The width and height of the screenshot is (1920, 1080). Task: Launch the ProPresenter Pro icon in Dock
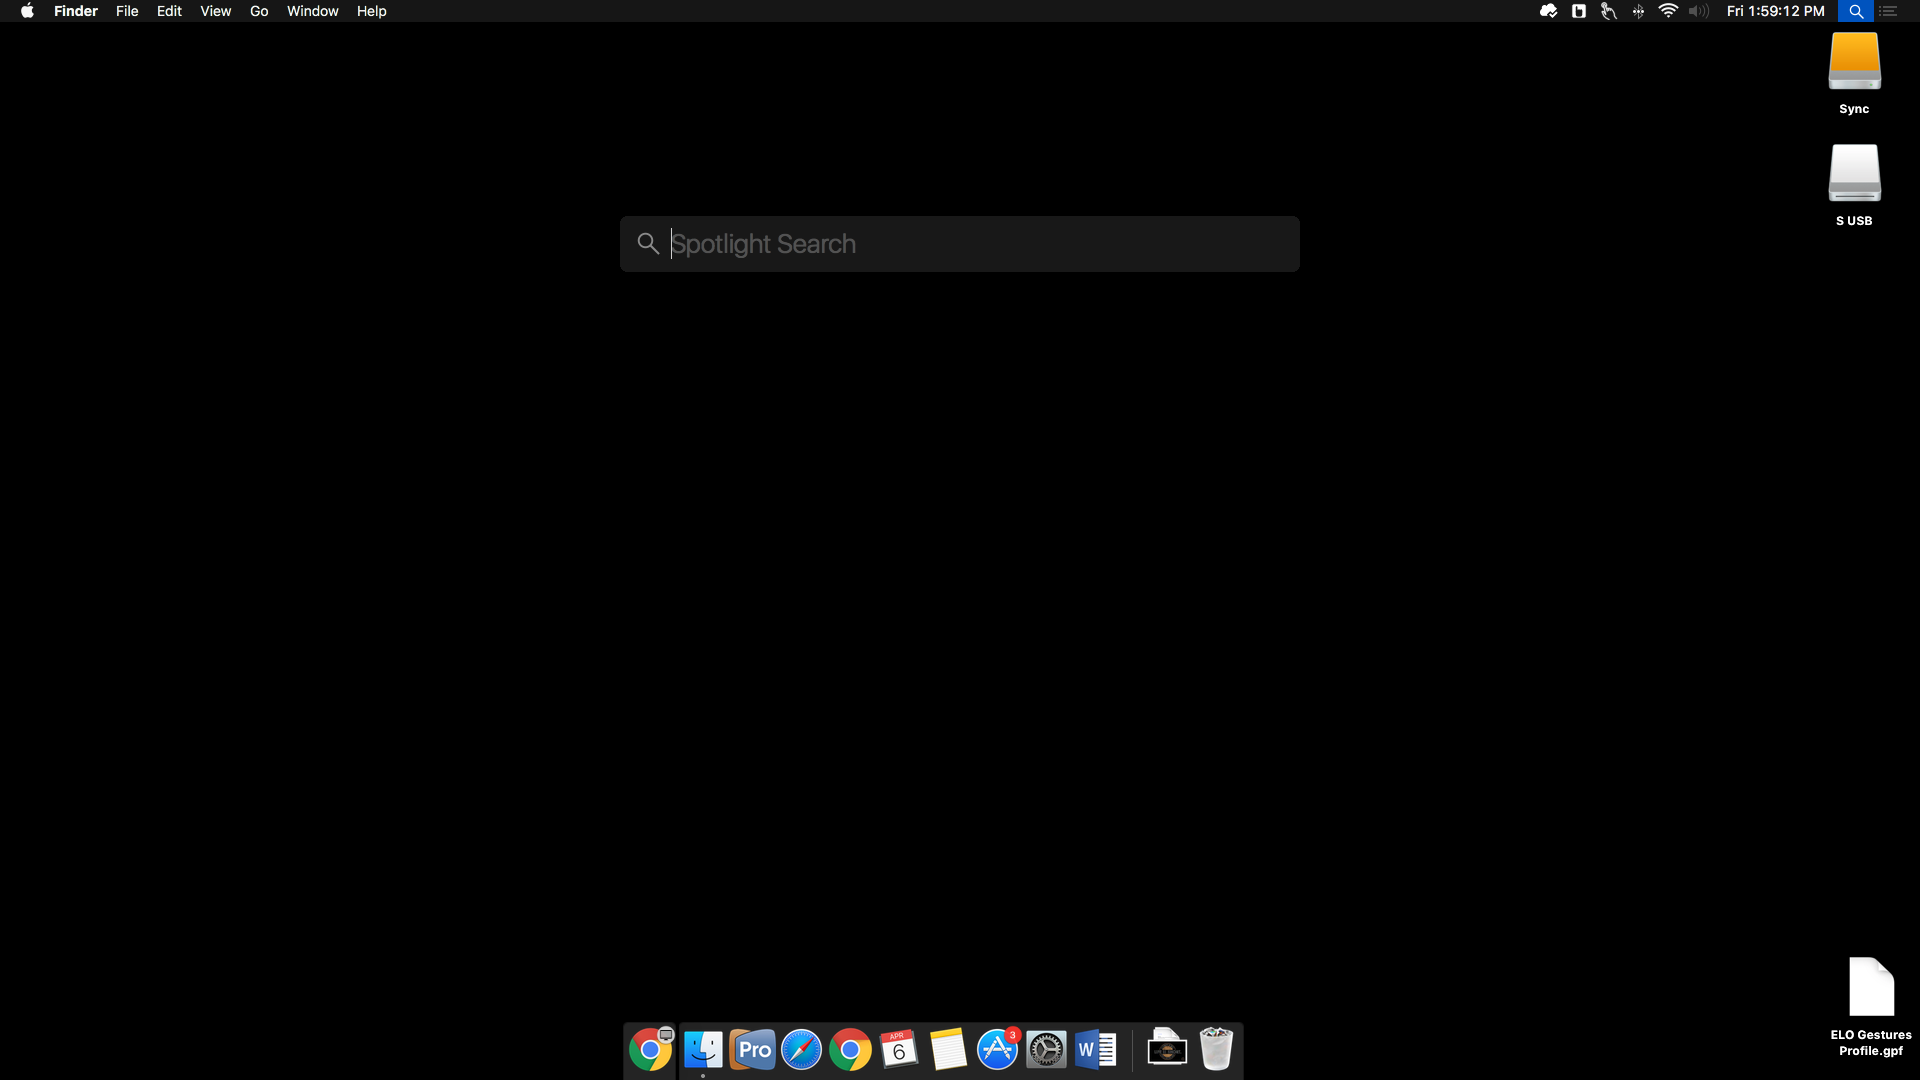click(x=752, y=1050)
